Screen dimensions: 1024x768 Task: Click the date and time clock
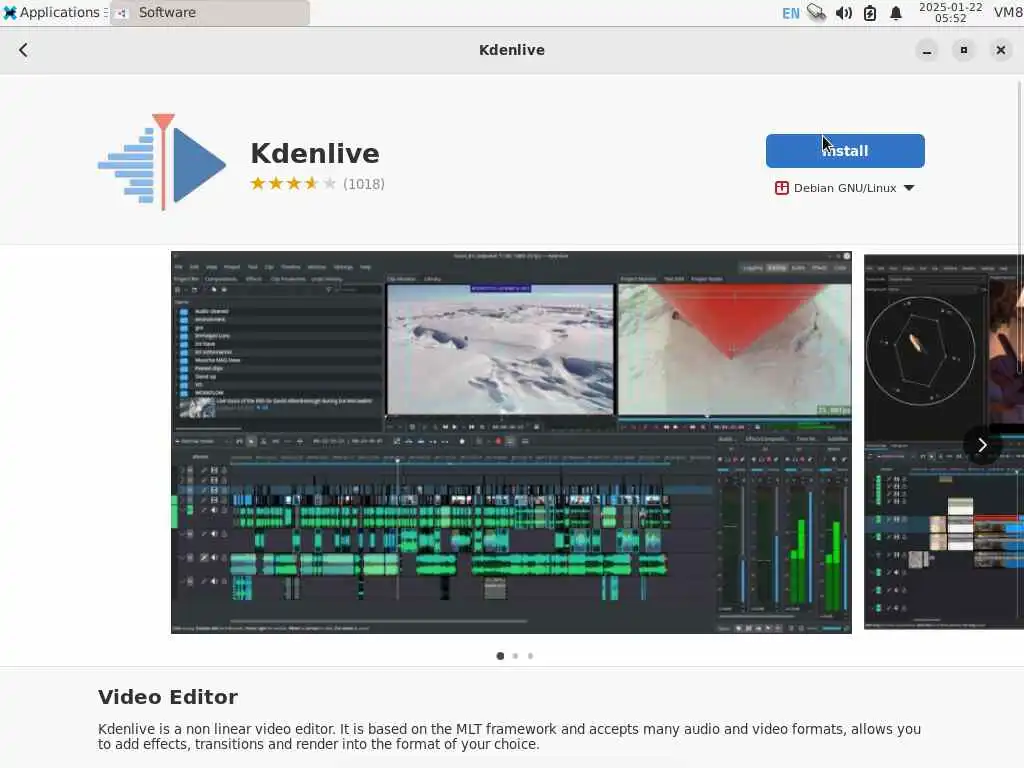point(950,12)
